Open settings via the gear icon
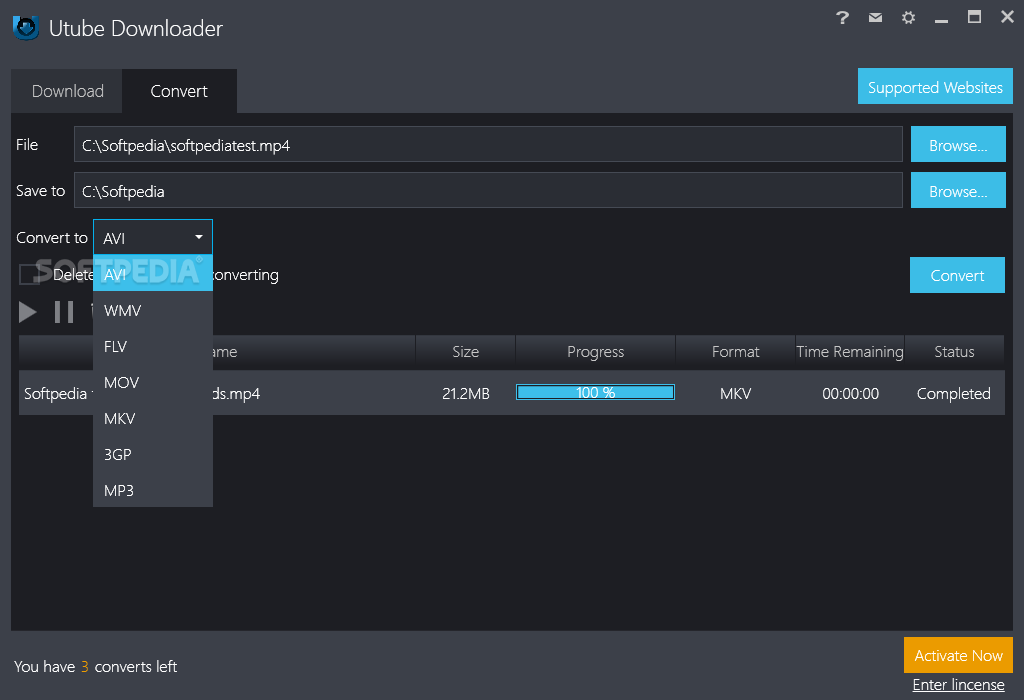Image resolution: width=1024 pixels, height=700 pixels. [x=908, y=18]
